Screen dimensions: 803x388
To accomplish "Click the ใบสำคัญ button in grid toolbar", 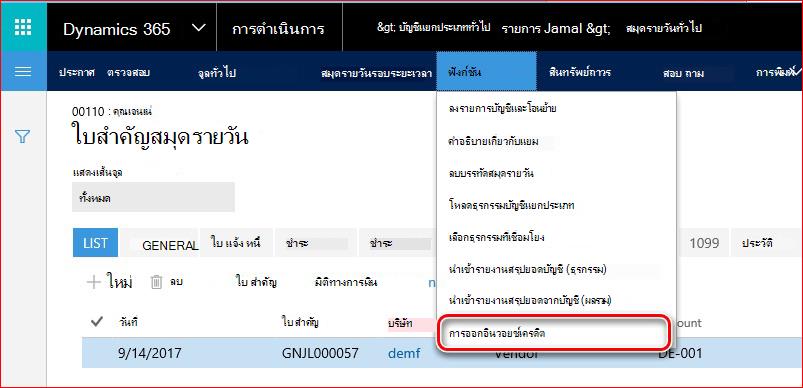I will 257,282.
